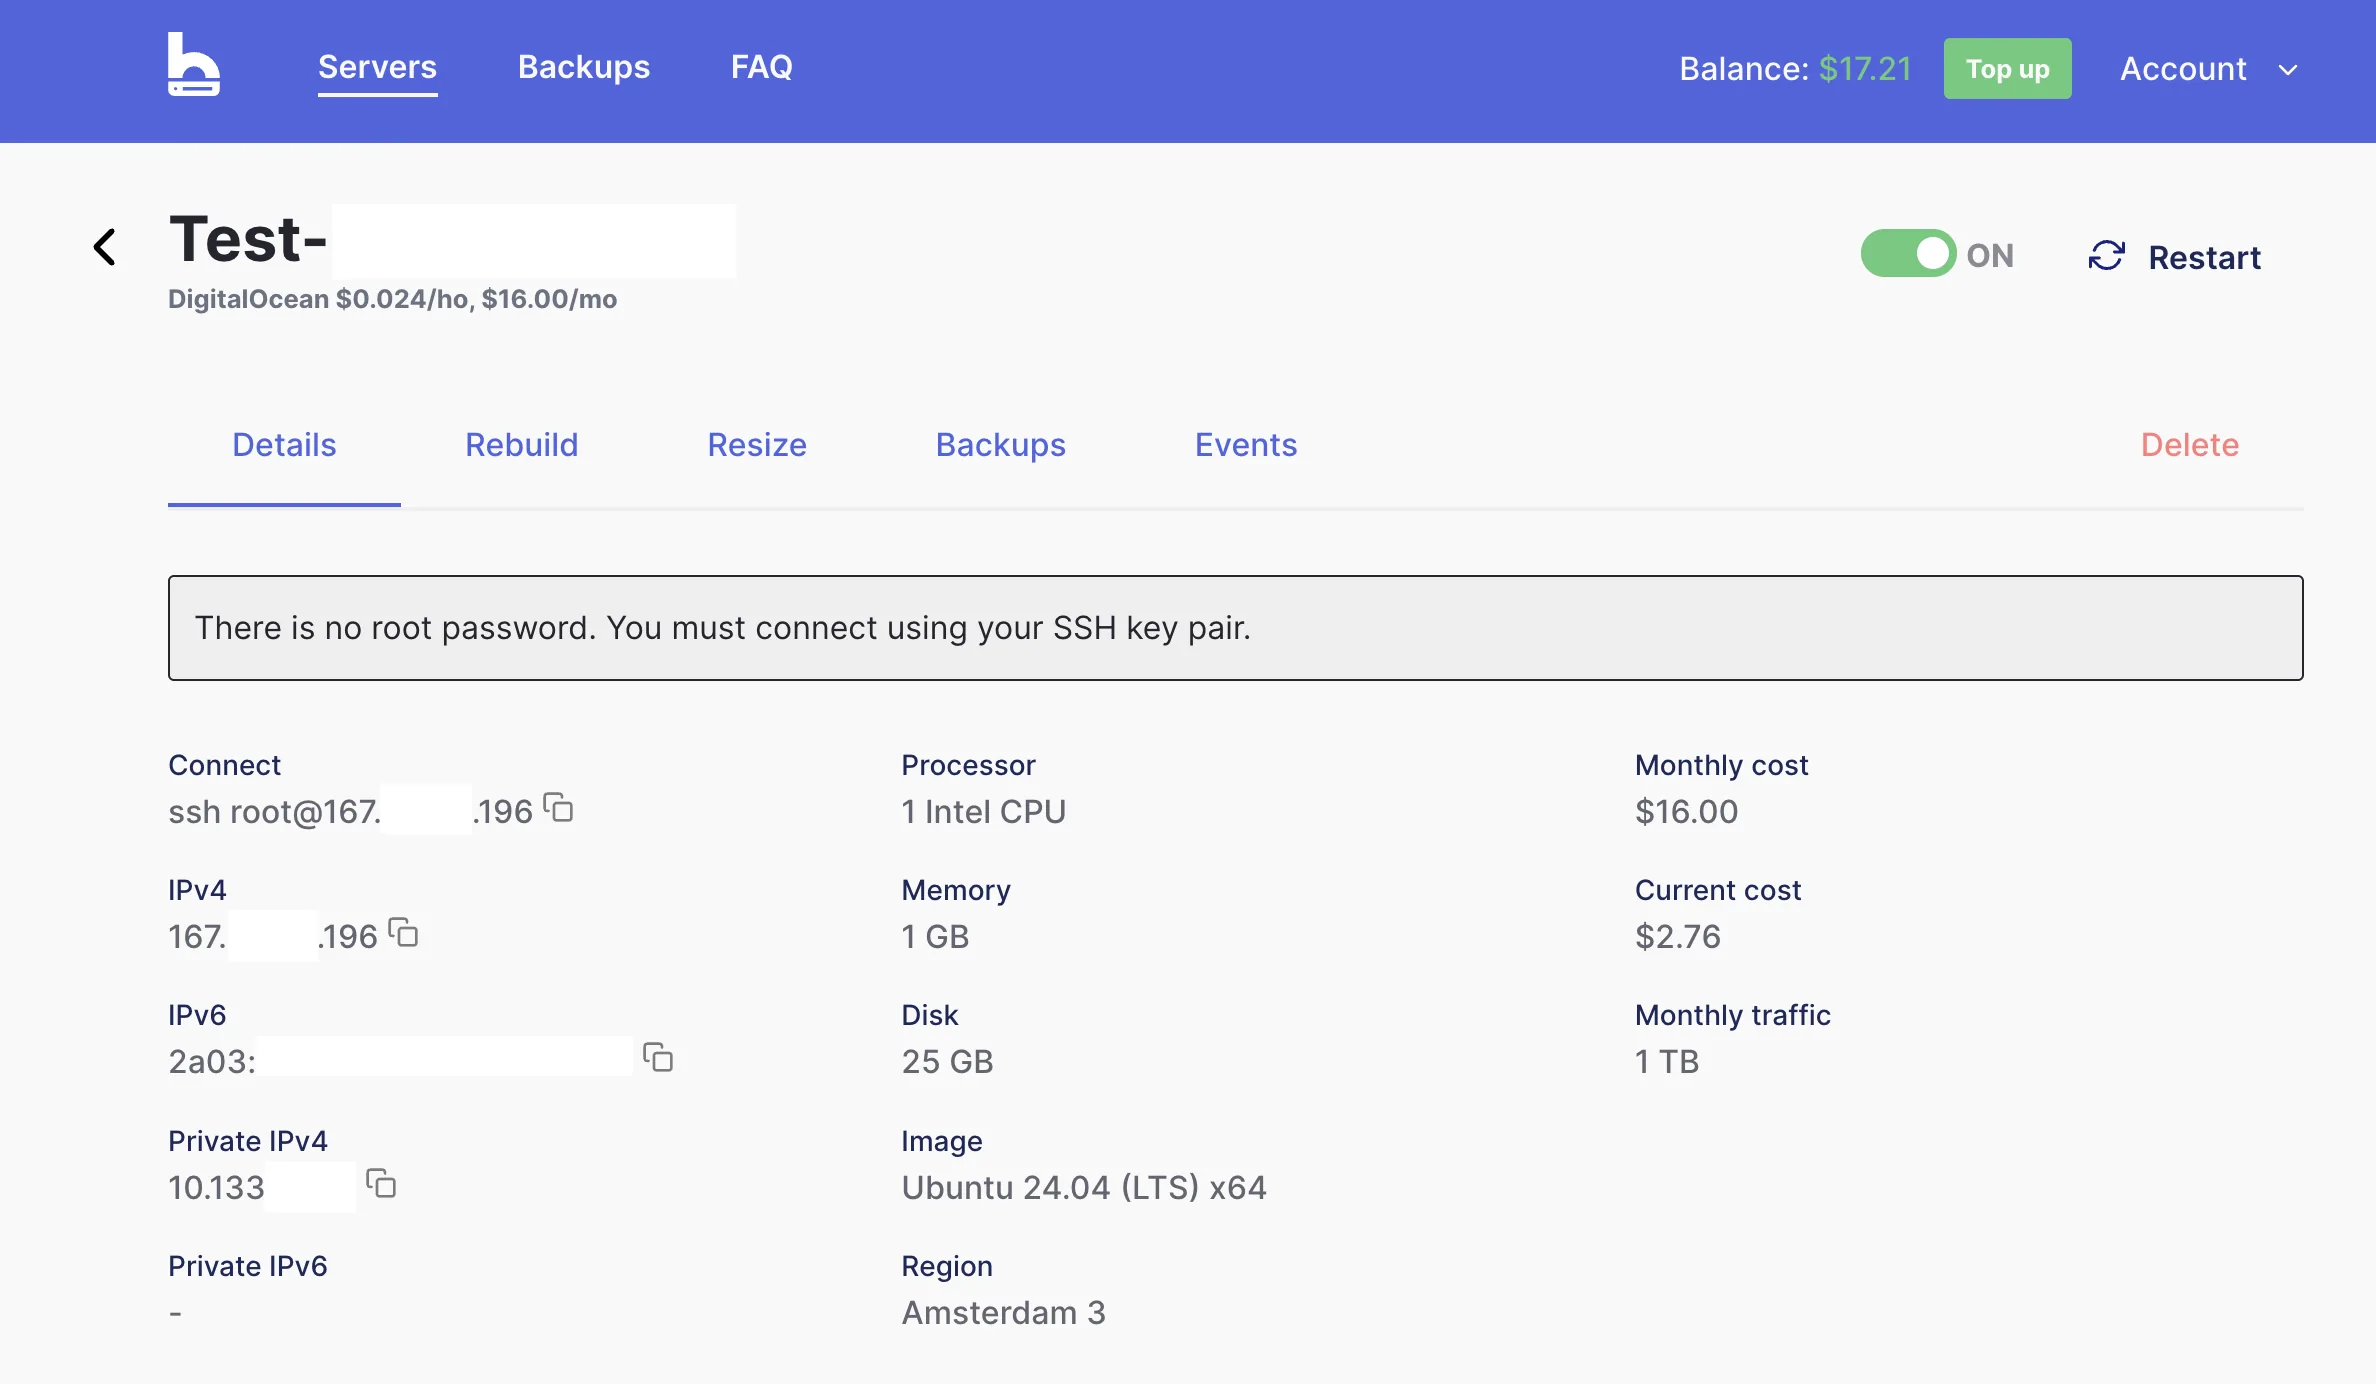The height and width of the screenshot is (1384, 2376).
Task: Click the balance amount $17.21
Action: pyautogui.click(x=1865, y=69)
